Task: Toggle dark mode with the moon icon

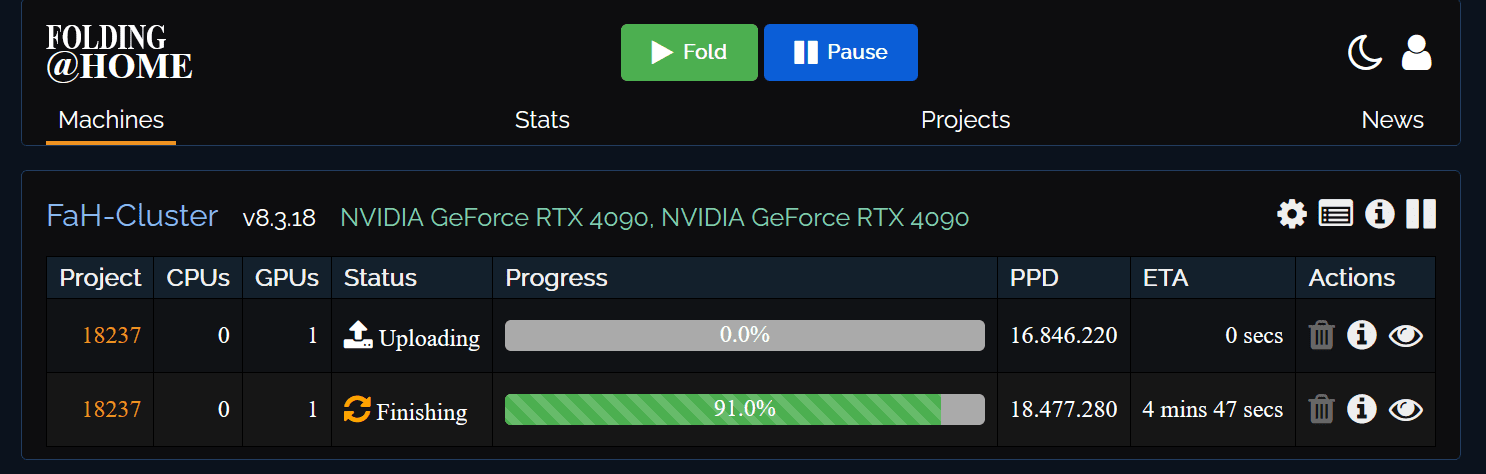Action: tap(1364, 52)
